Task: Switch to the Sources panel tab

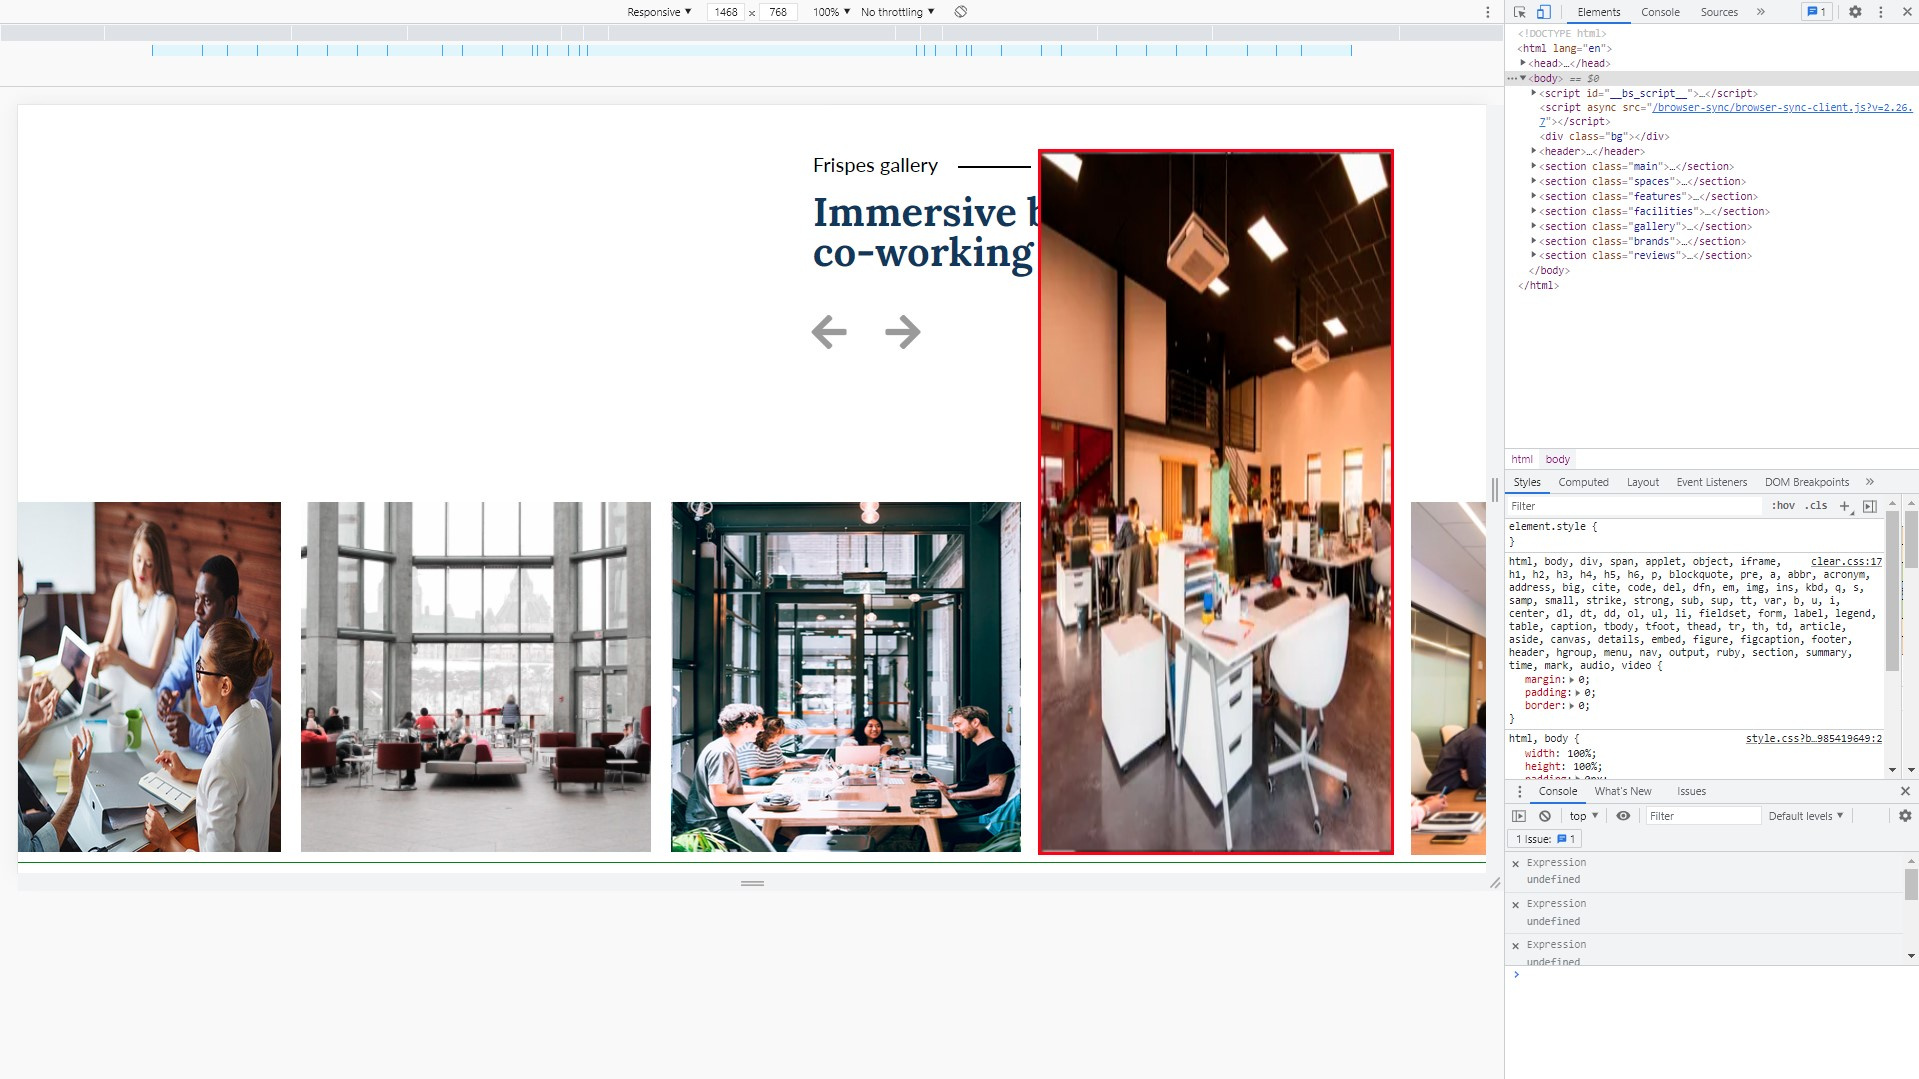Action: (x=1719, y=12)
